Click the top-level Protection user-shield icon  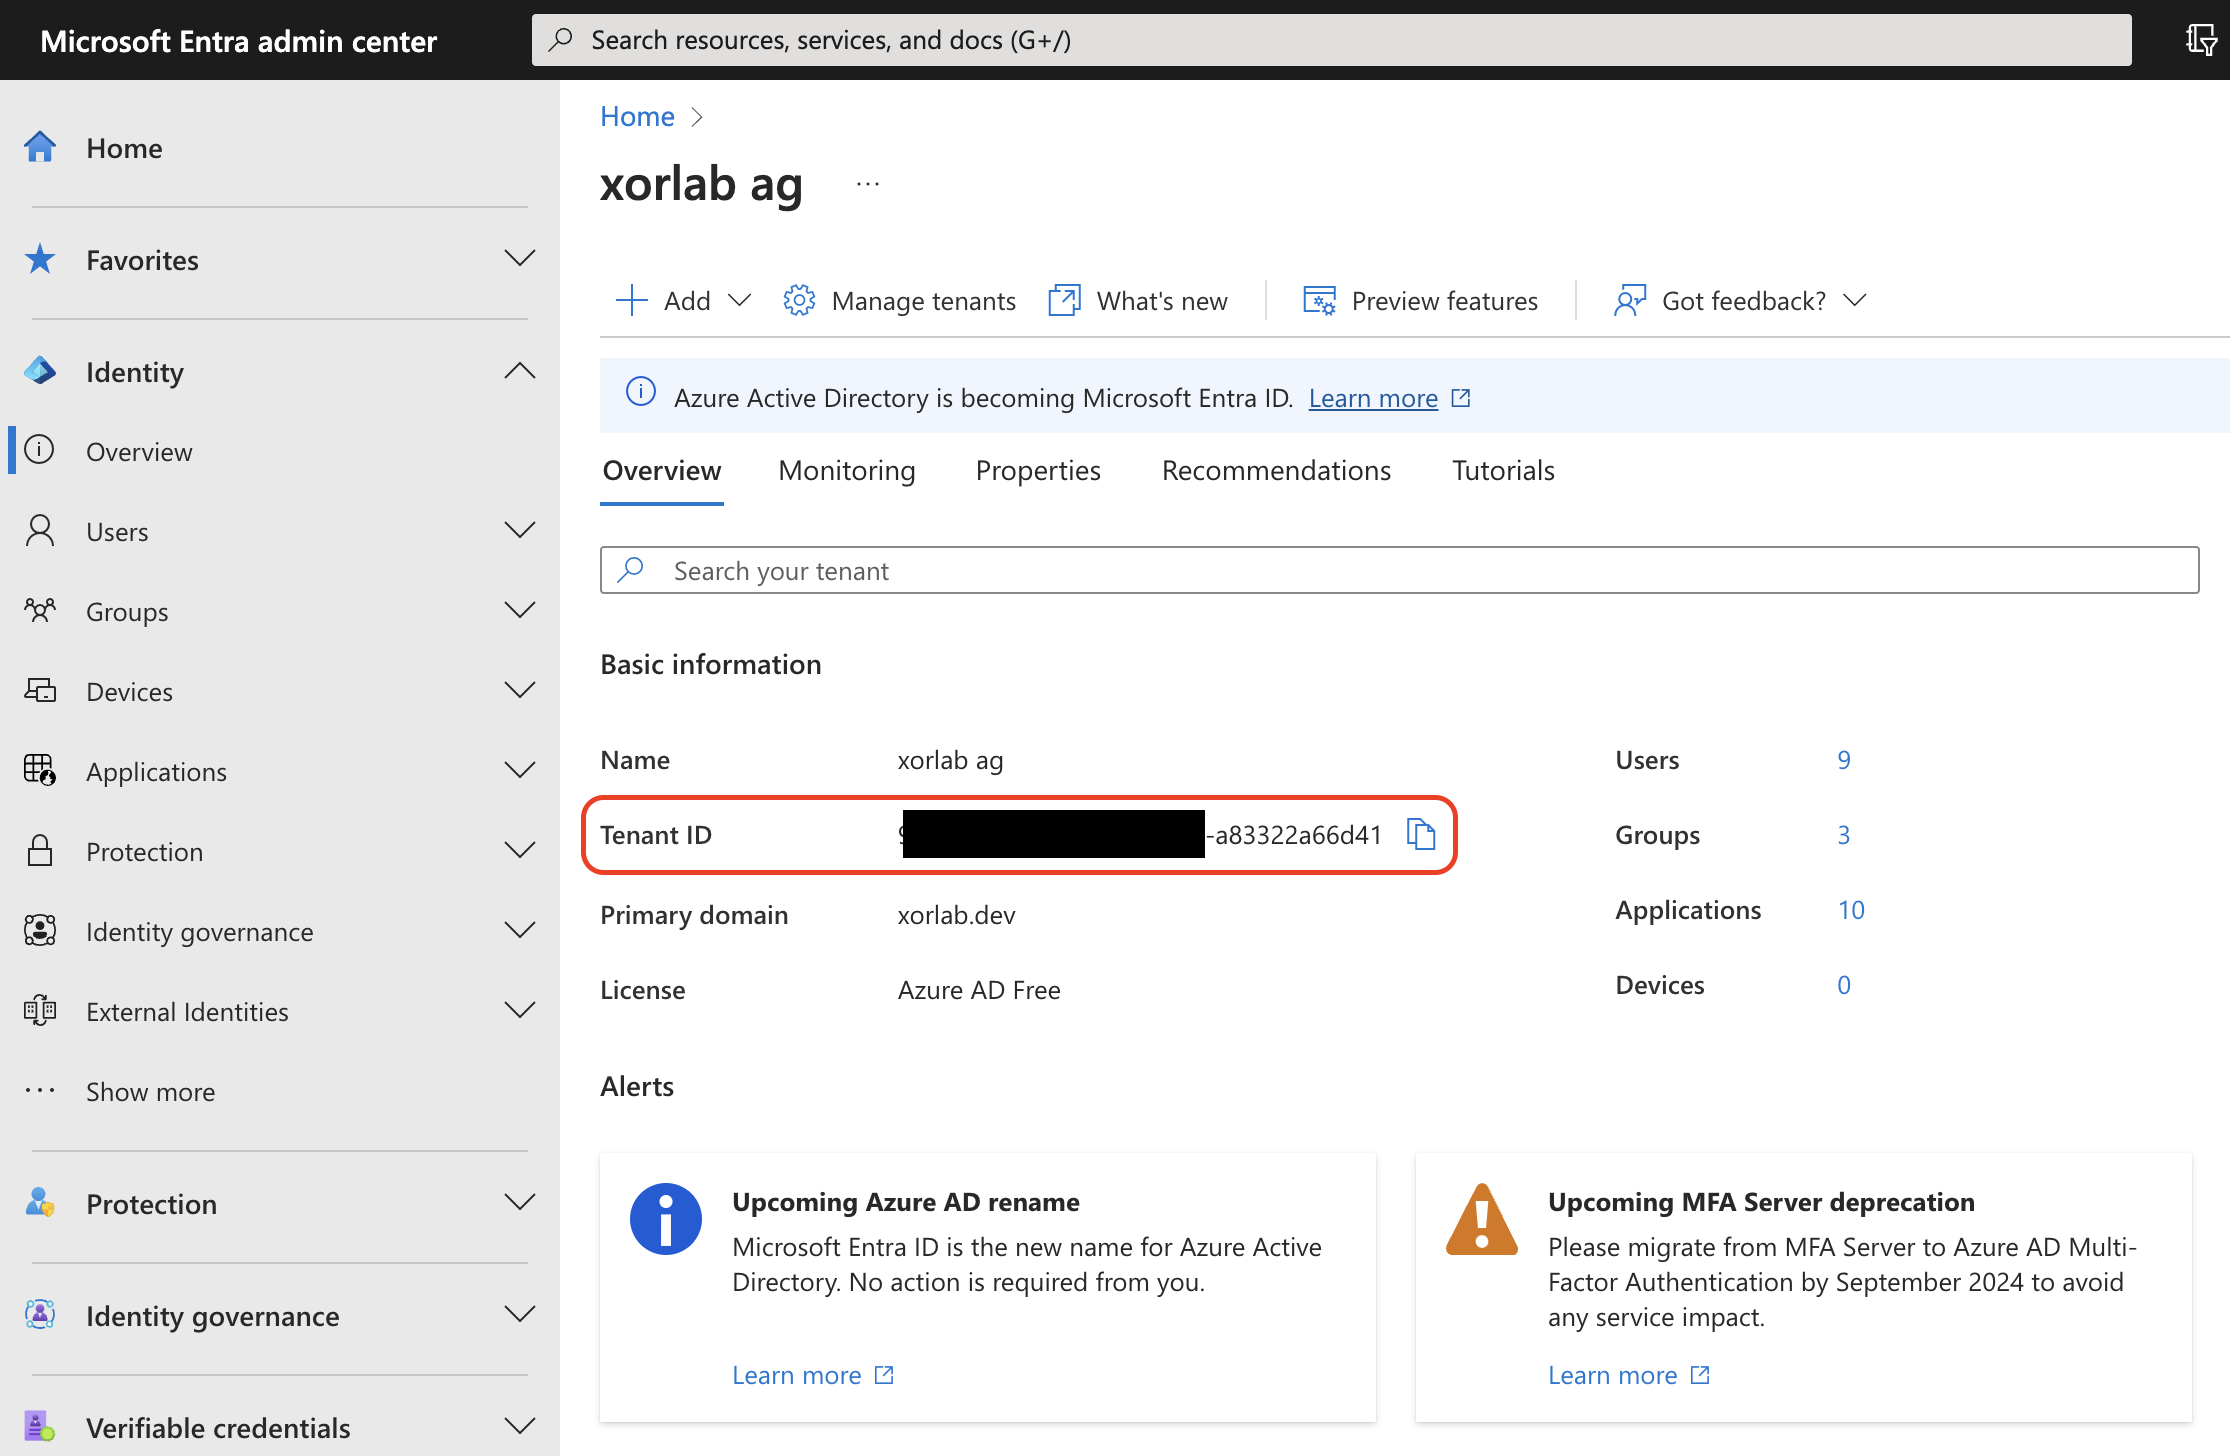(40, 1203)
